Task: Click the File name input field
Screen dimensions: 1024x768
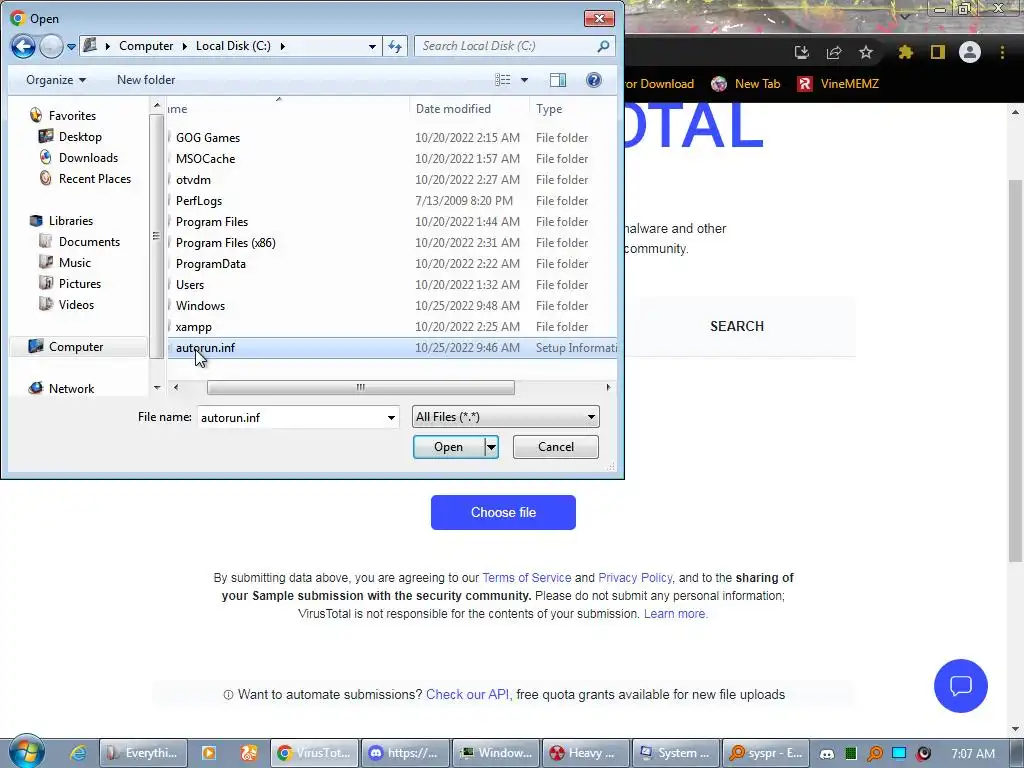Action: tap(291, 417)
